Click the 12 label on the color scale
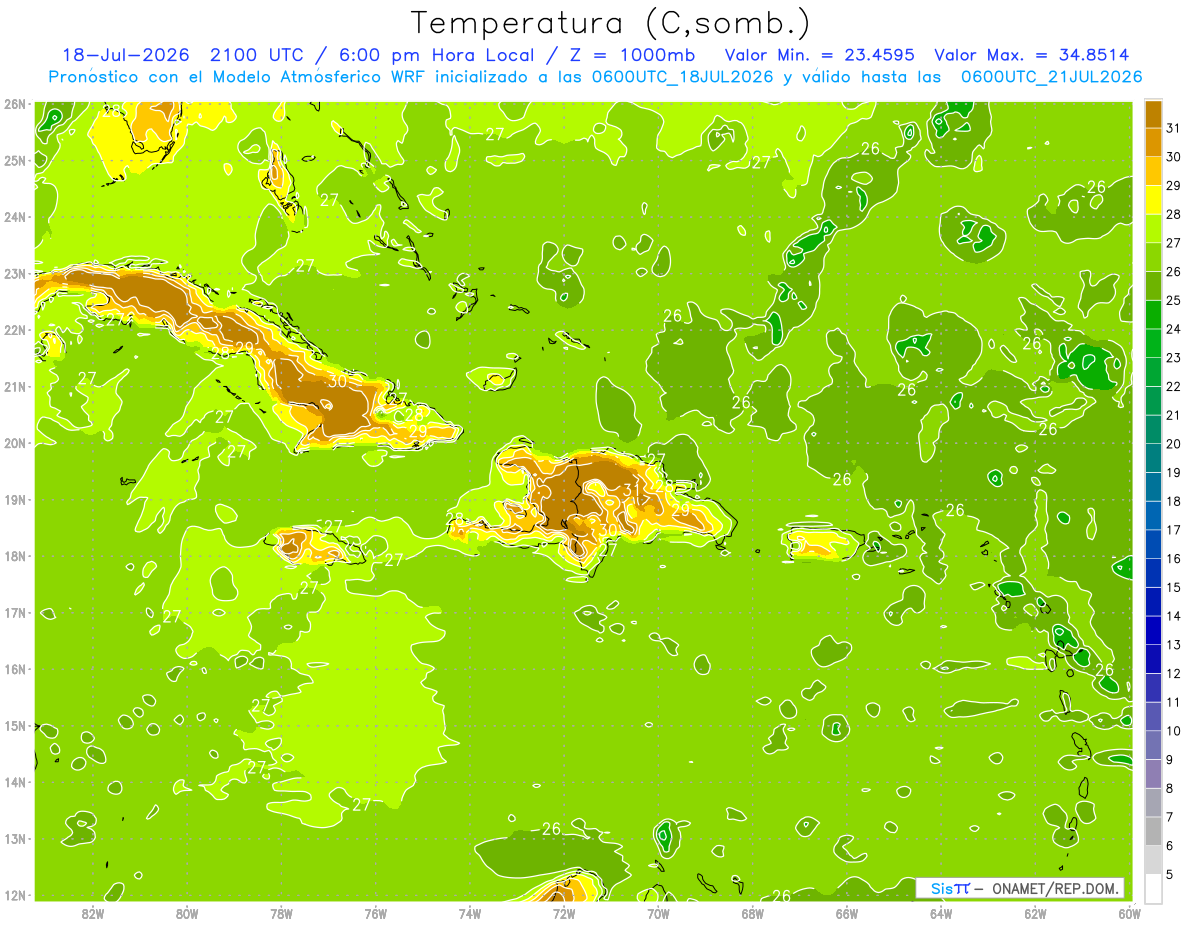 click(1173, 673)
